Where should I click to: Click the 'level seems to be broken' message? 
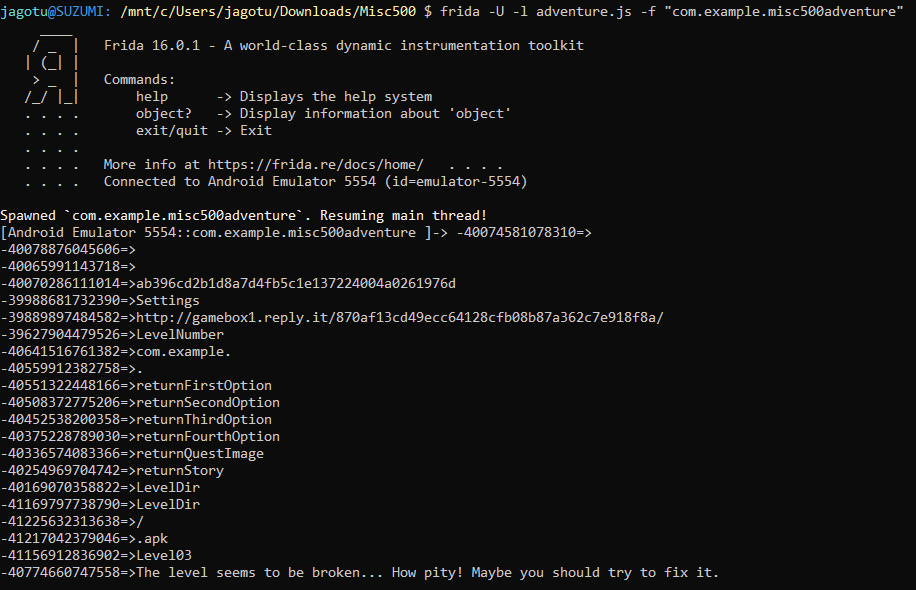tap(428, 572)
